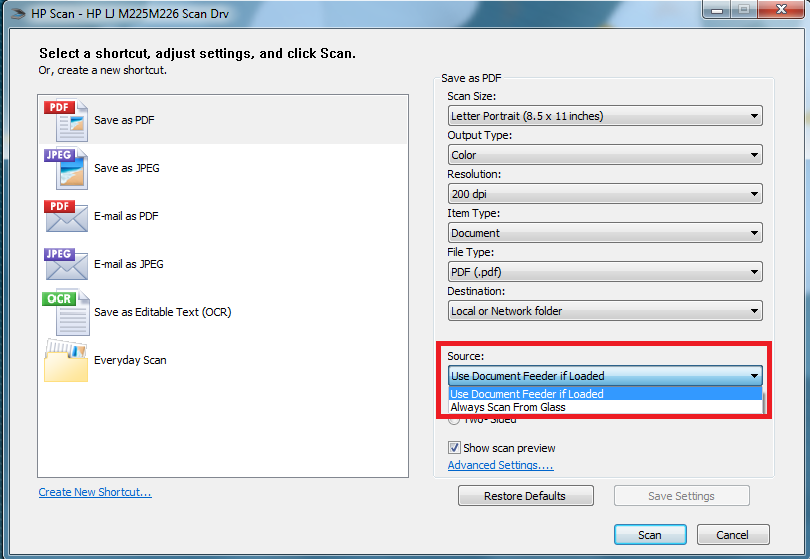
Task: Select the Save as JPEG label text
Action: pos(127,168)
